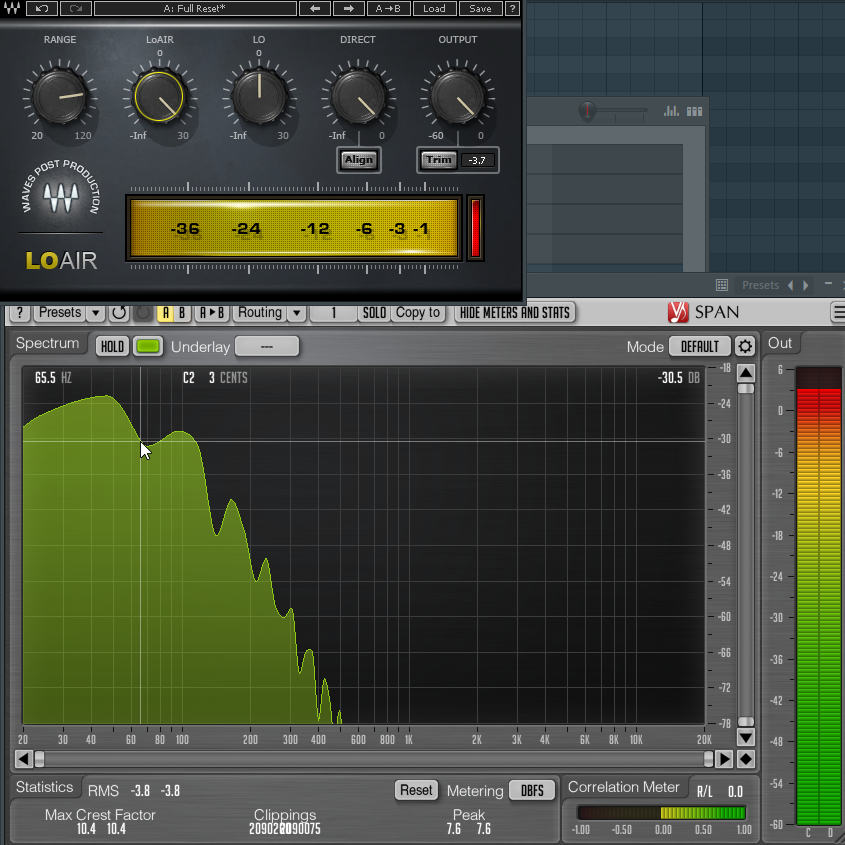Click the frequency scroll right arrow
Screen dimensions: 845x845
coord(724,759)
